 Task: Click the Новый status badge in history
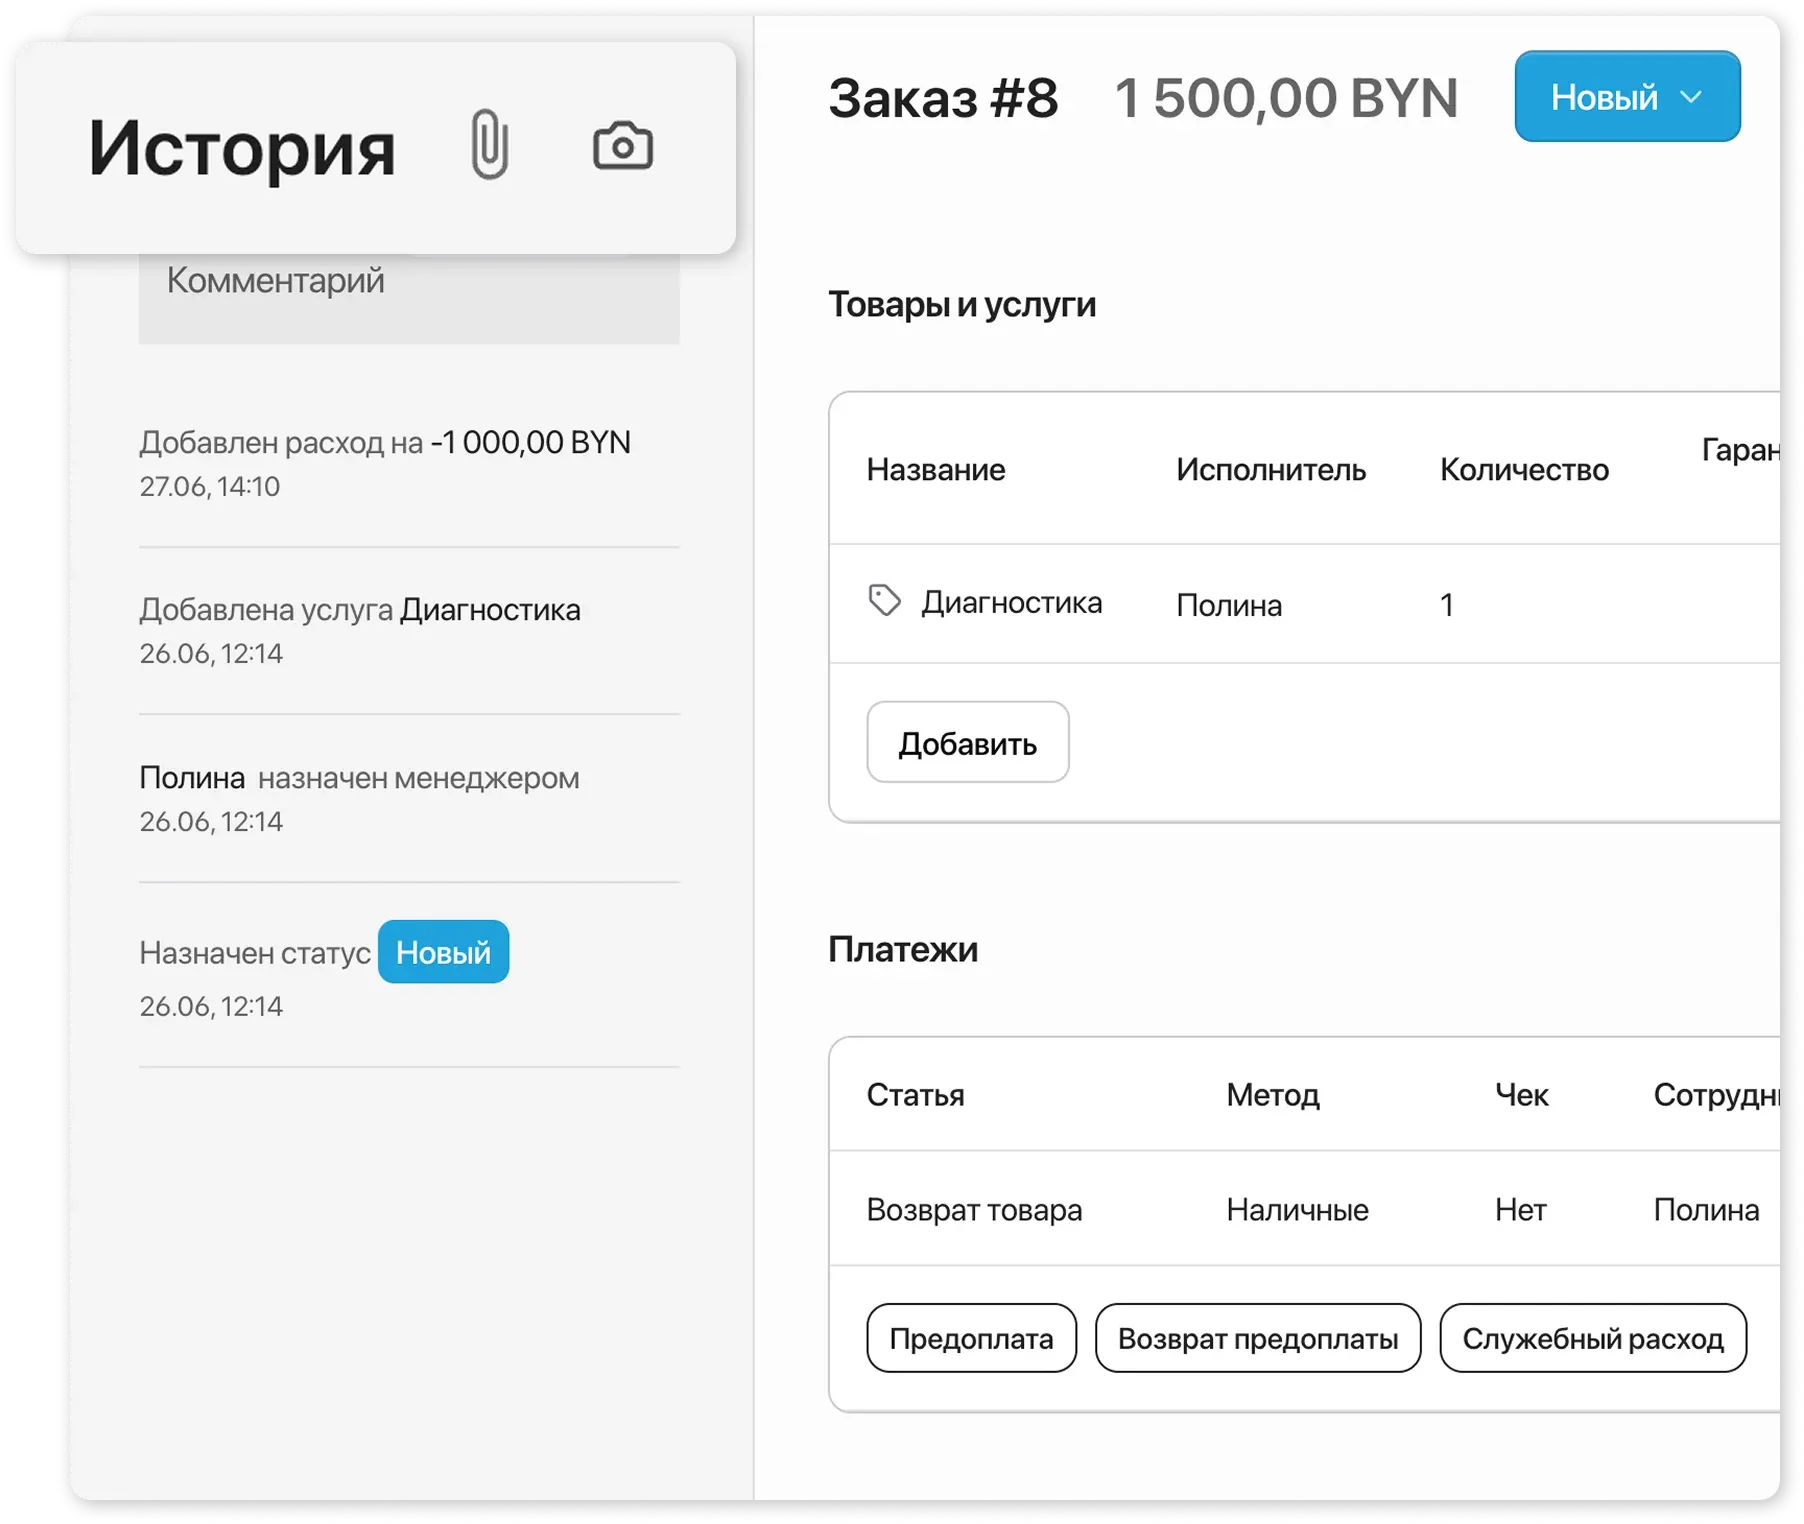click(443, 952)
